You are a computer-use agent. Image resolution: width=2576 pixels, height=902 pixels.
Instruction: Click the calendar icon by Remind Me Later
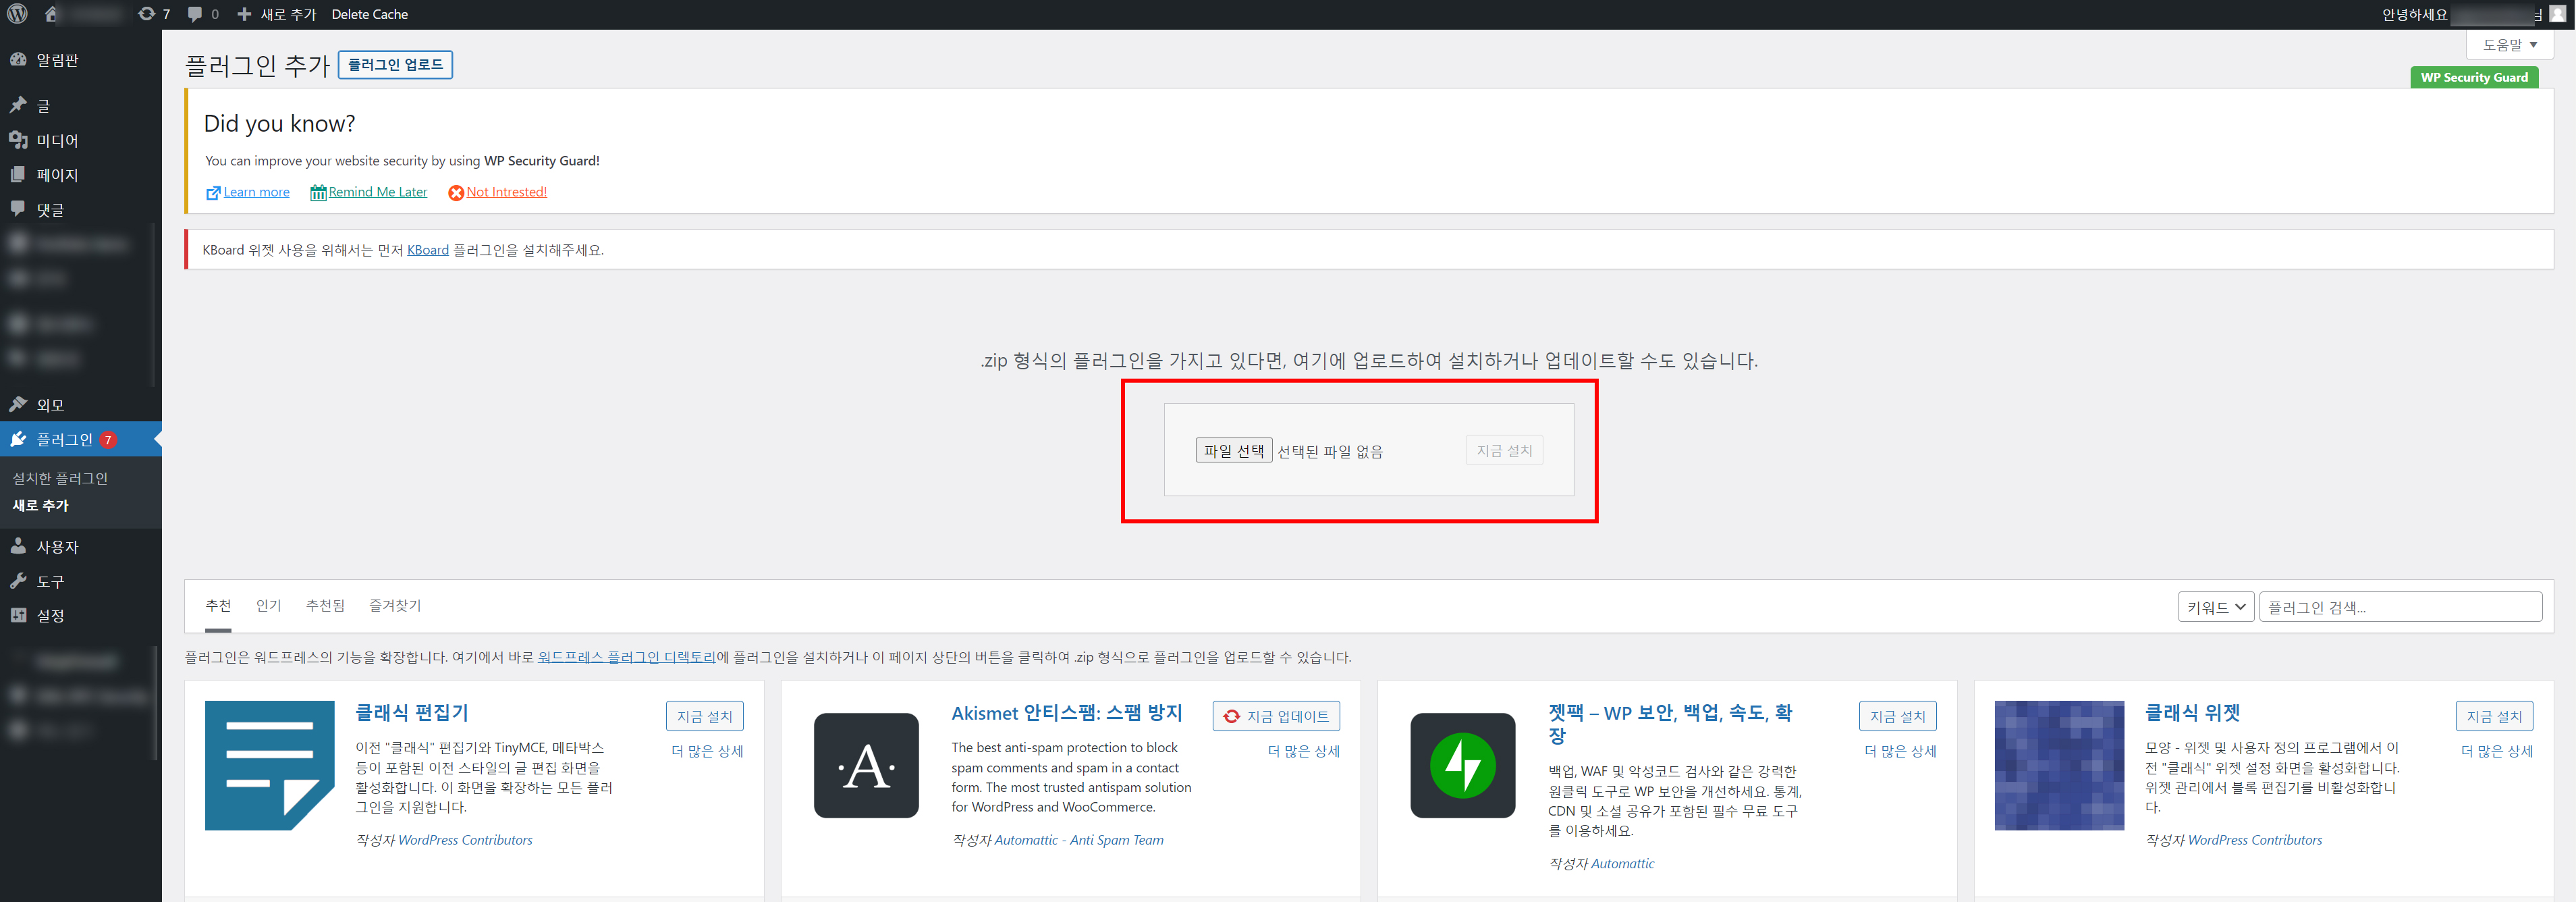coord(318,193)
